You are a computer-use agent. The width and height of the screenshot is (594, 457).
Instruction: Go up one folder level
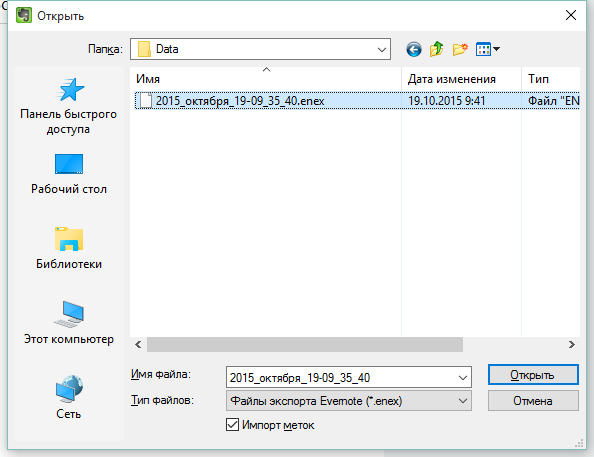[436, 49]
